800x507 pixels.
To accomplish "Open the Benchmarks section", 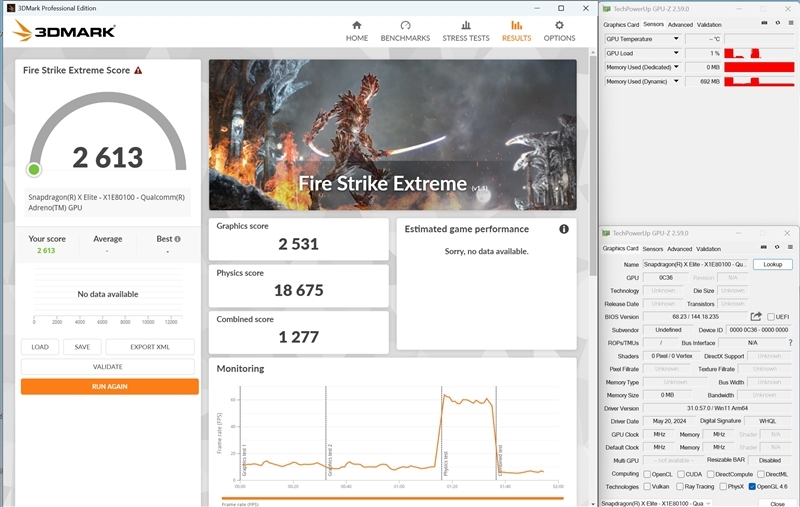I will (405, 30).
